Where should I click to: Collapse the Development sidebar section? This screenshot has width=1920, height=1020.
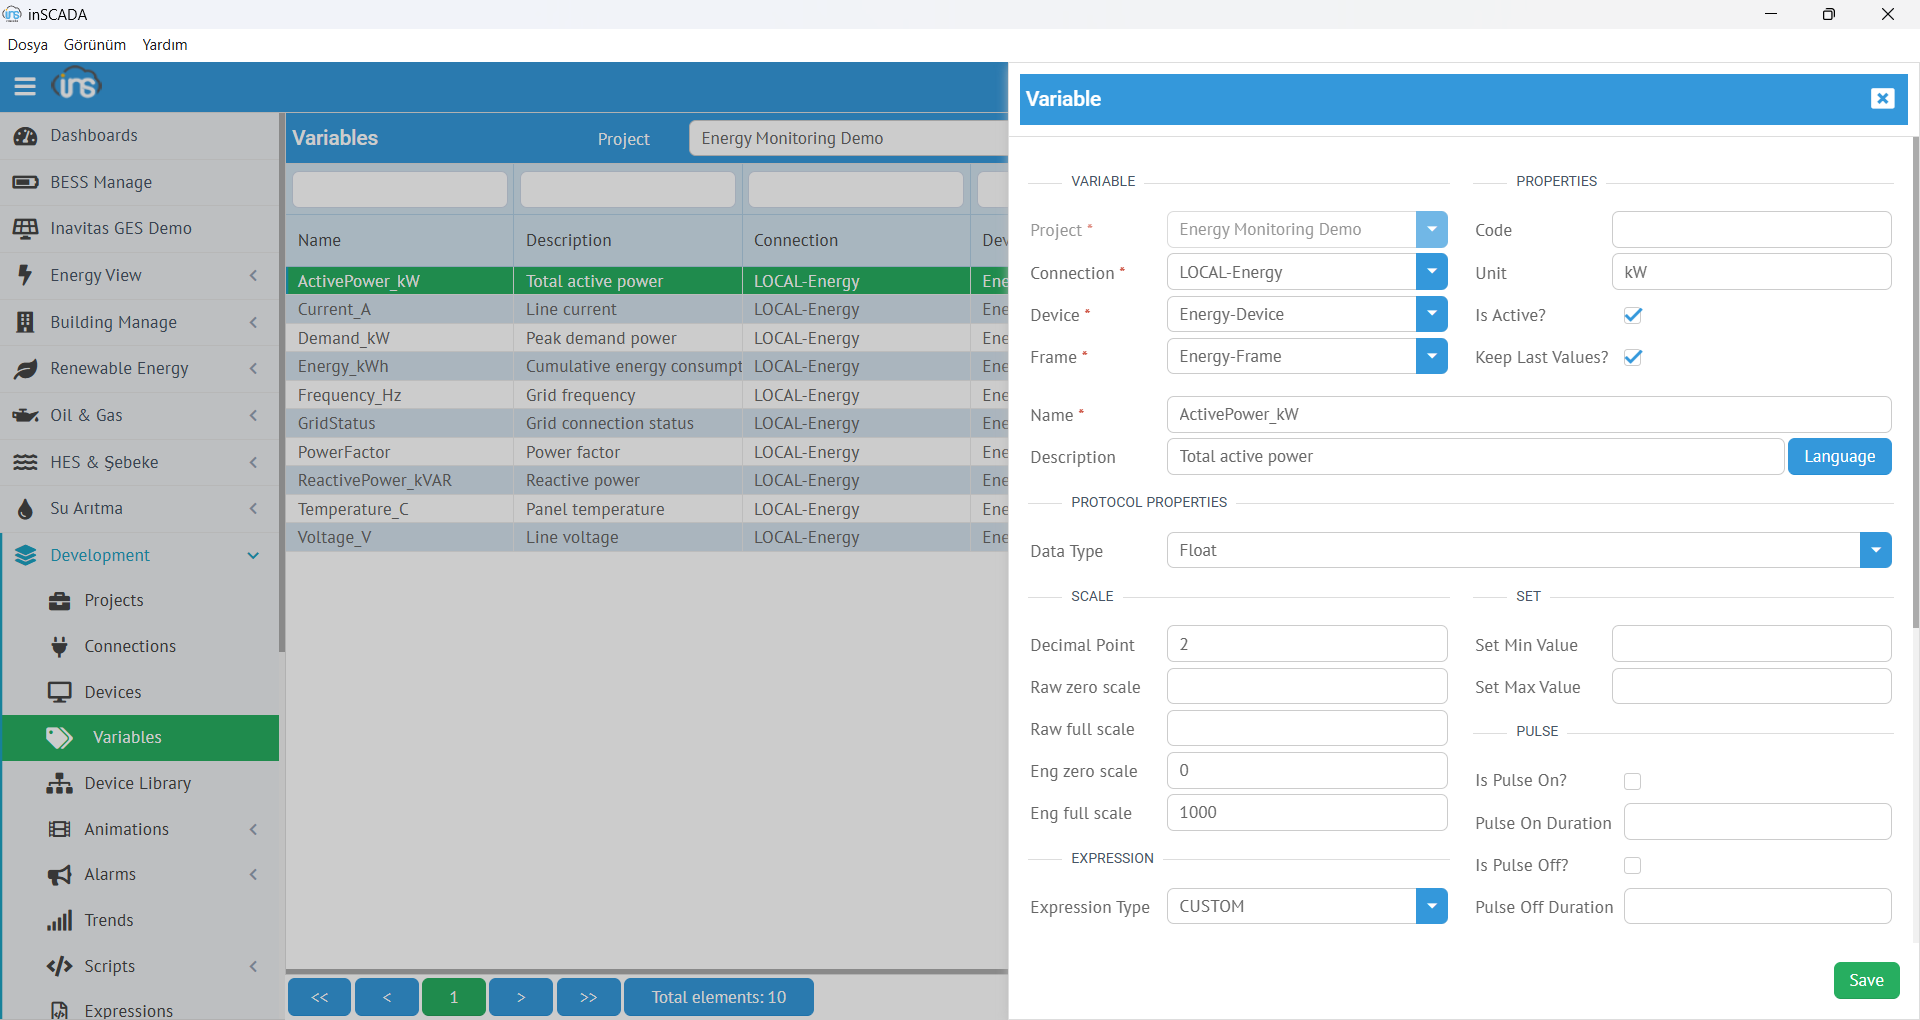tap(253, 556)
